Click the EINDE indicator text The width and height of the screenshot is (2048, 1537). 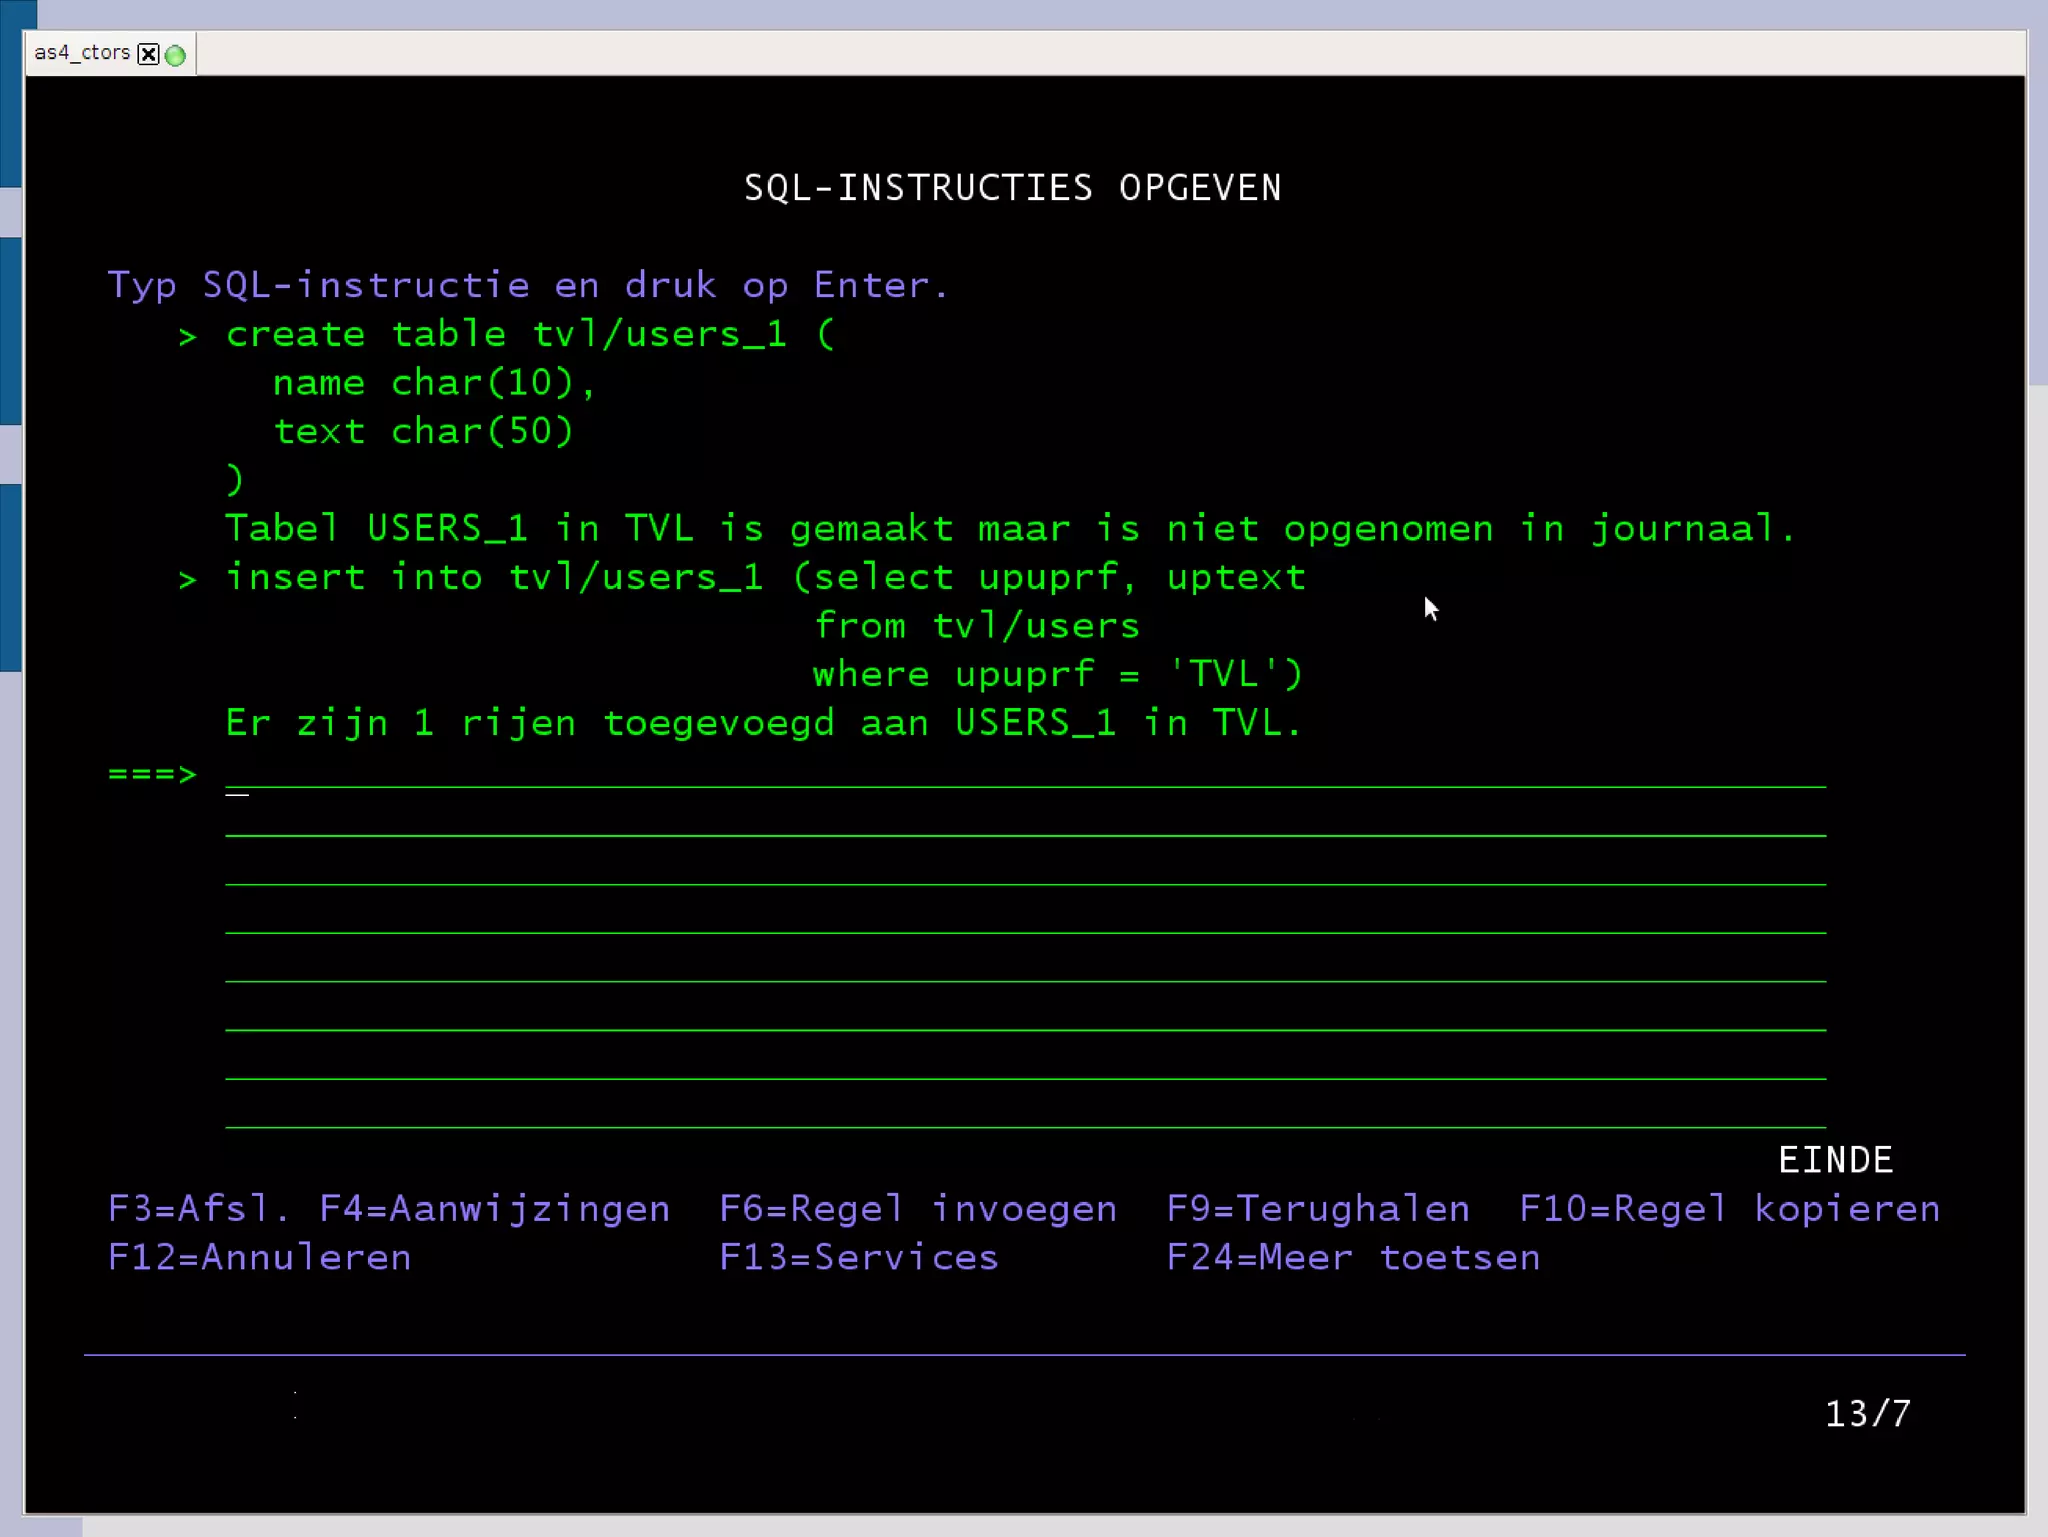pyautogui.click(x=1834, y=1160)
